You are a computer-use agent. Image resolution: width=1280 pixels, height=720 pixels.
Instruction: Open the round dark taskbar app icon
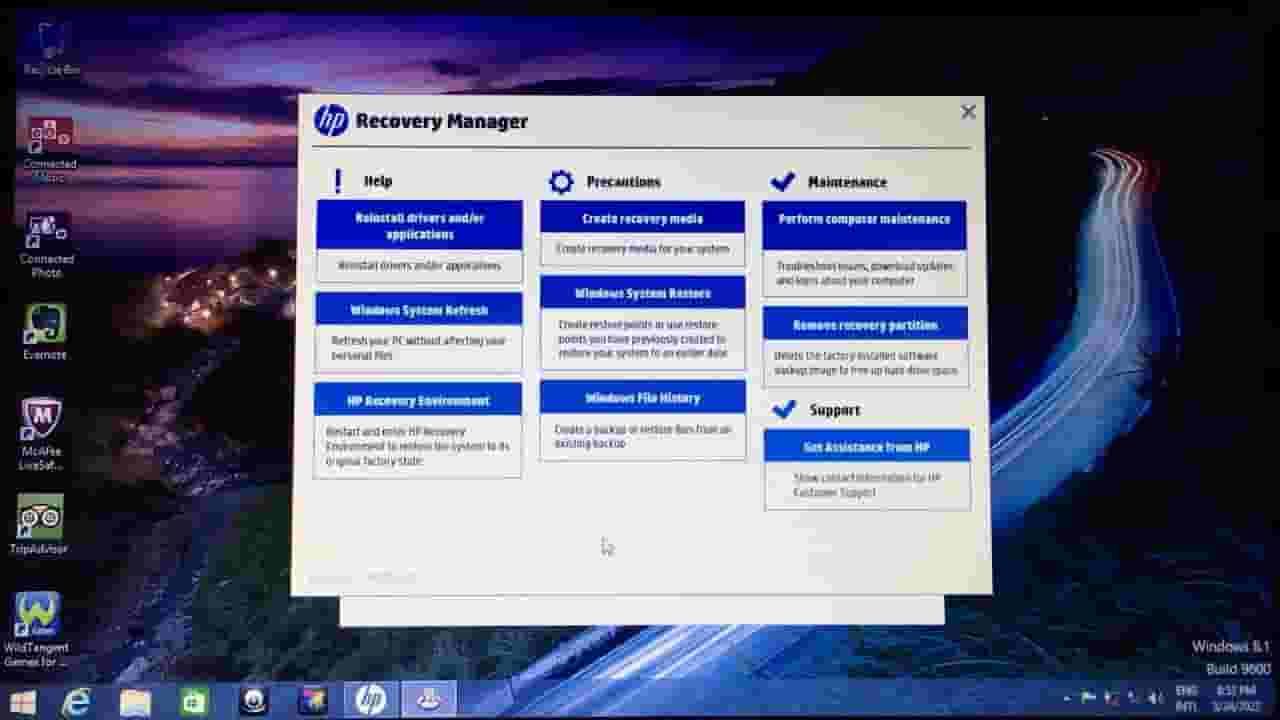click(254, 701)
